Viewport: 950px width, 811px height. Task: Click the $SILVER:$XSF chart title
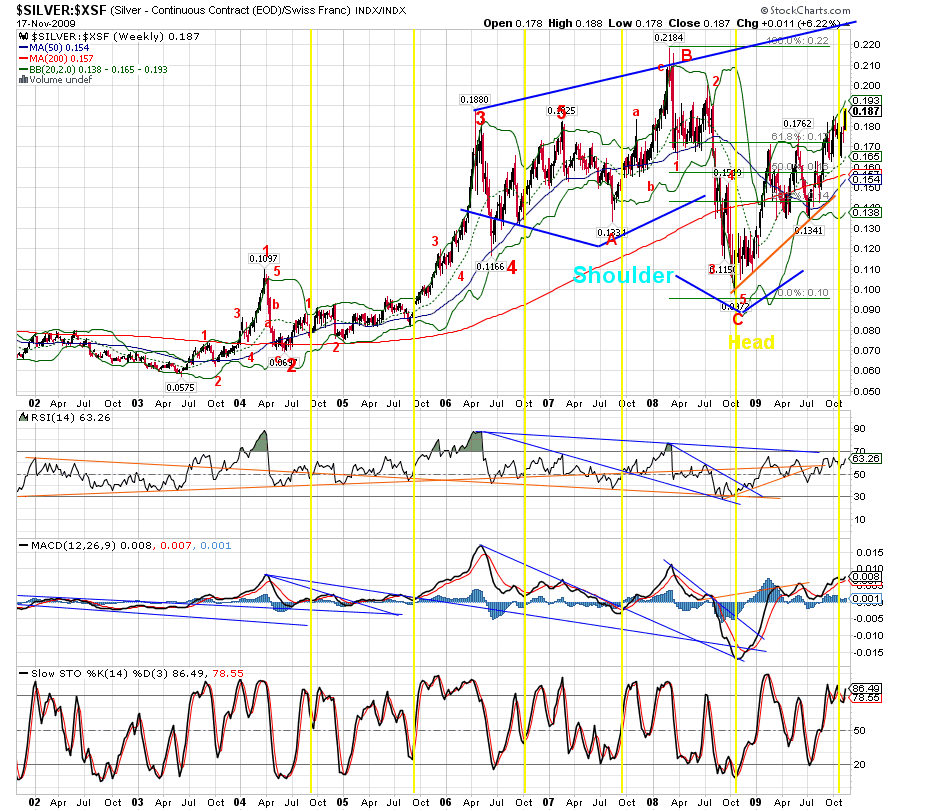61,10
